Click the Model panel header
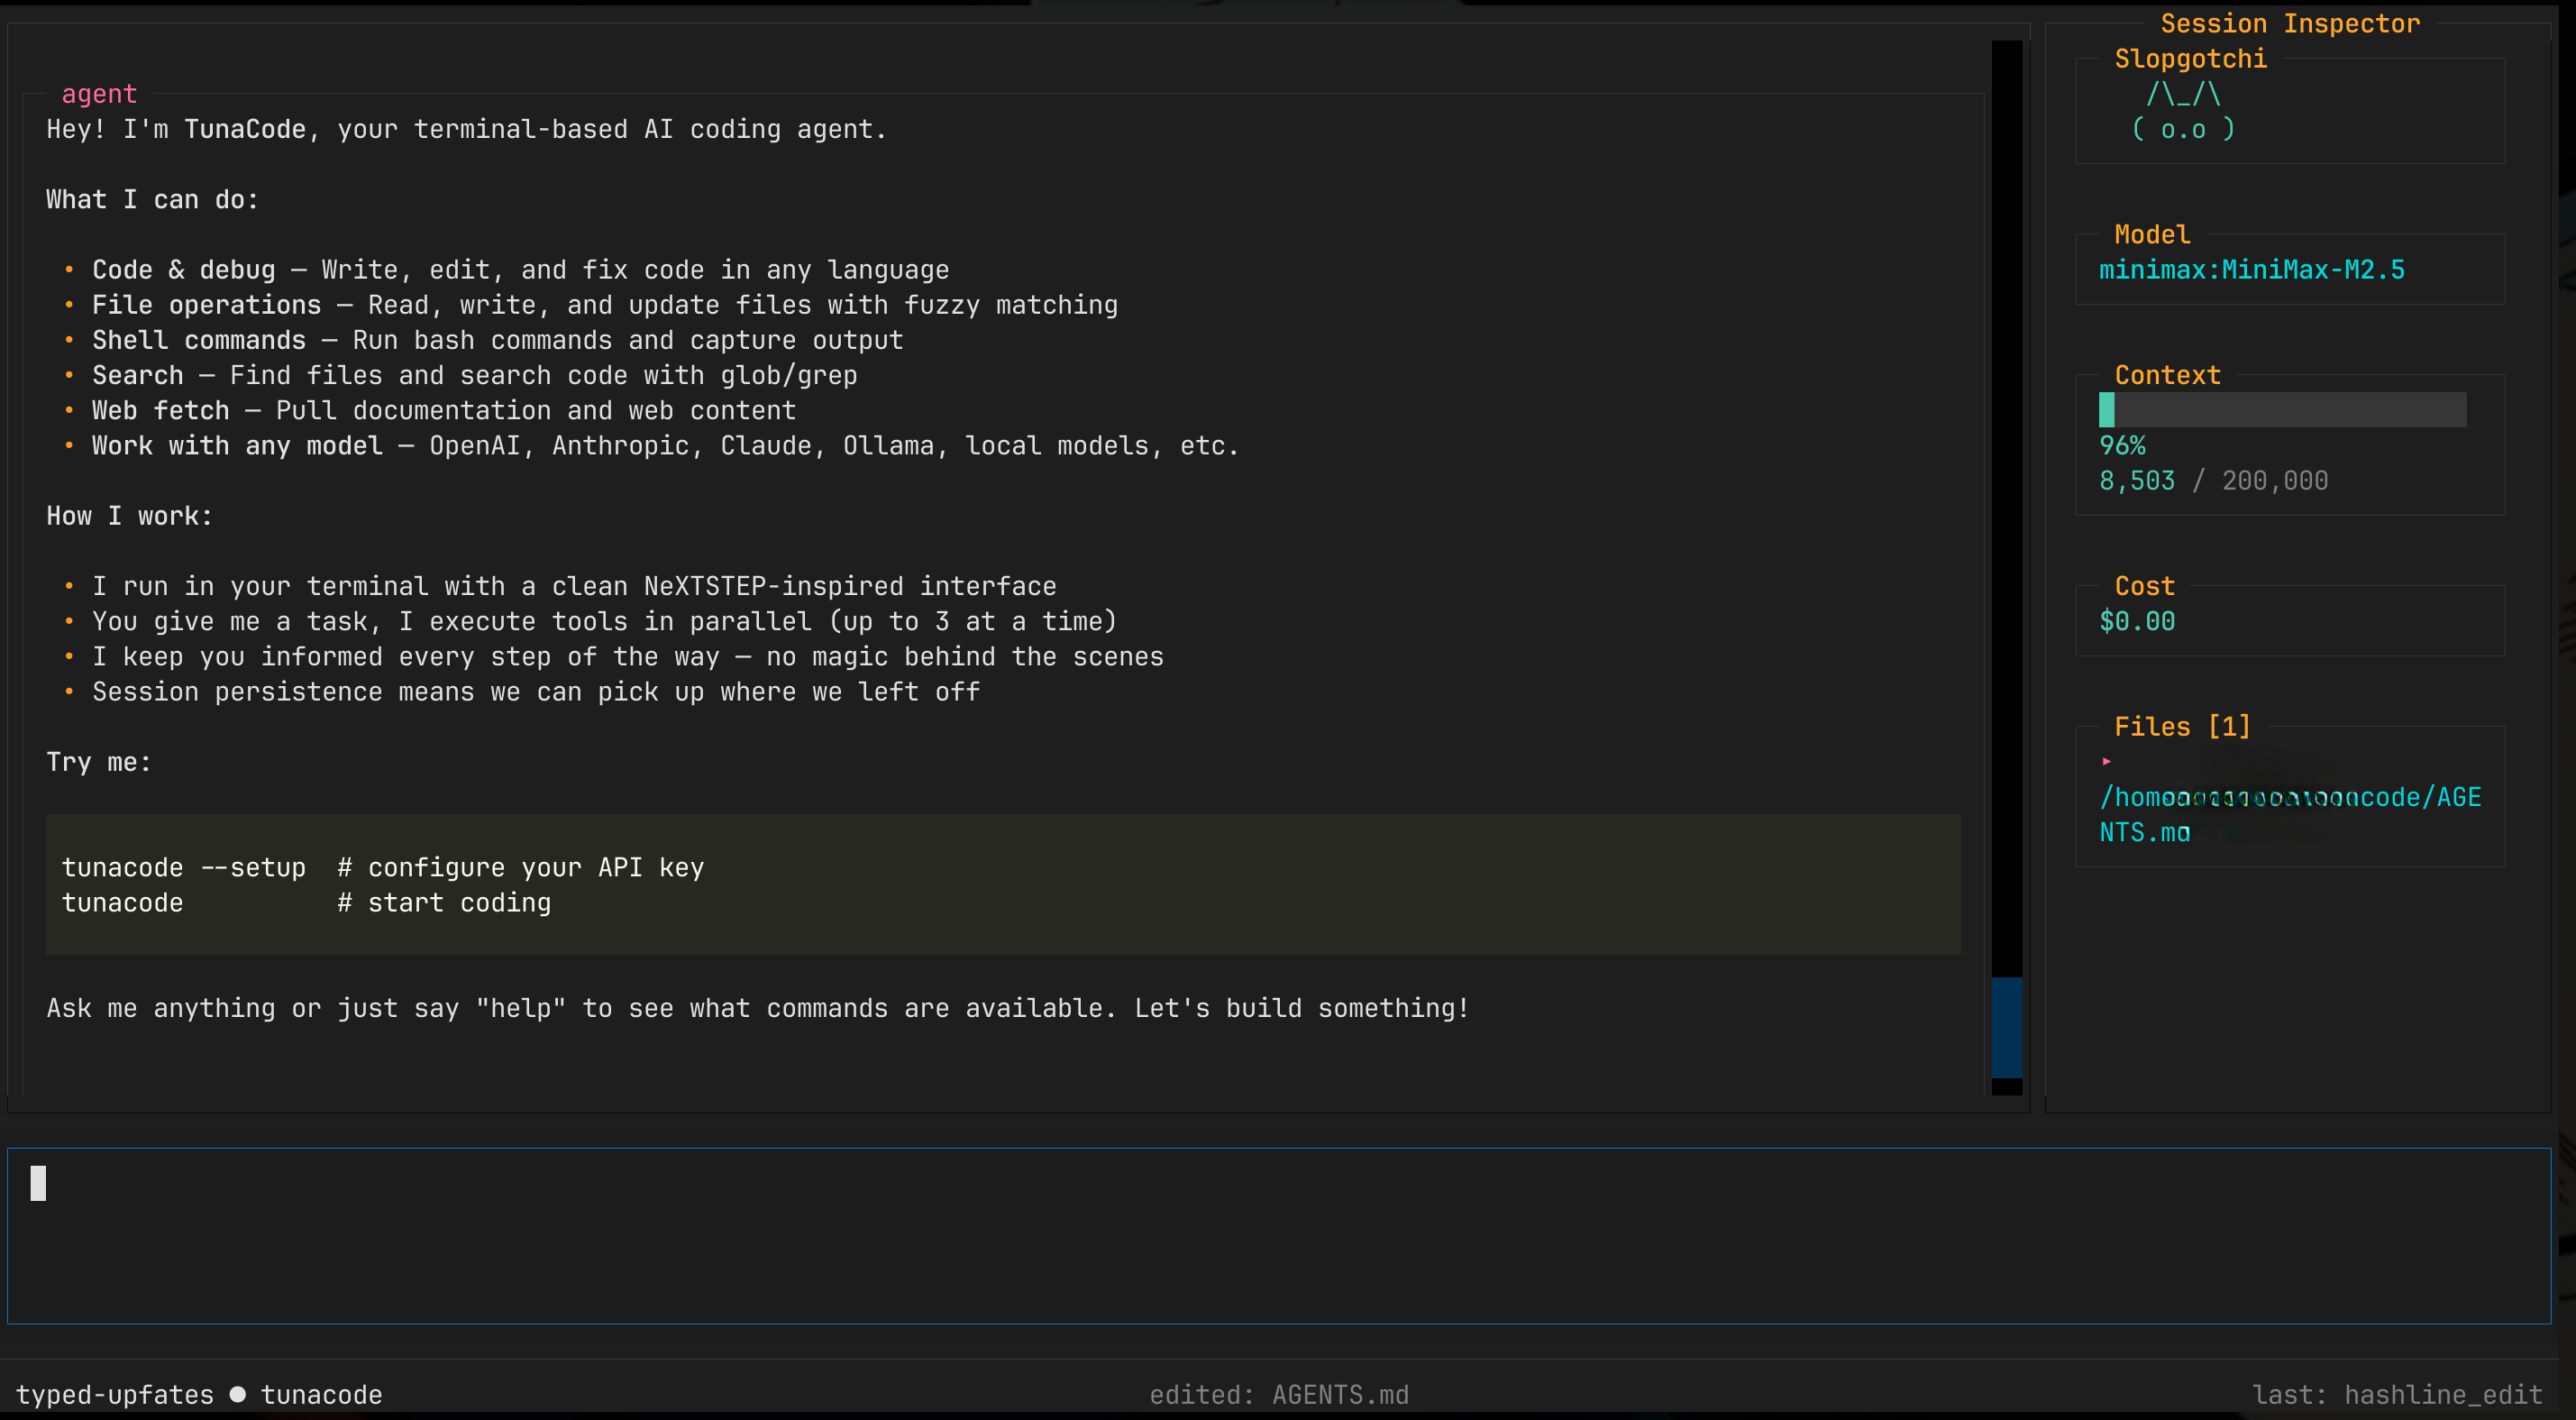 (x=2151, y=234)
